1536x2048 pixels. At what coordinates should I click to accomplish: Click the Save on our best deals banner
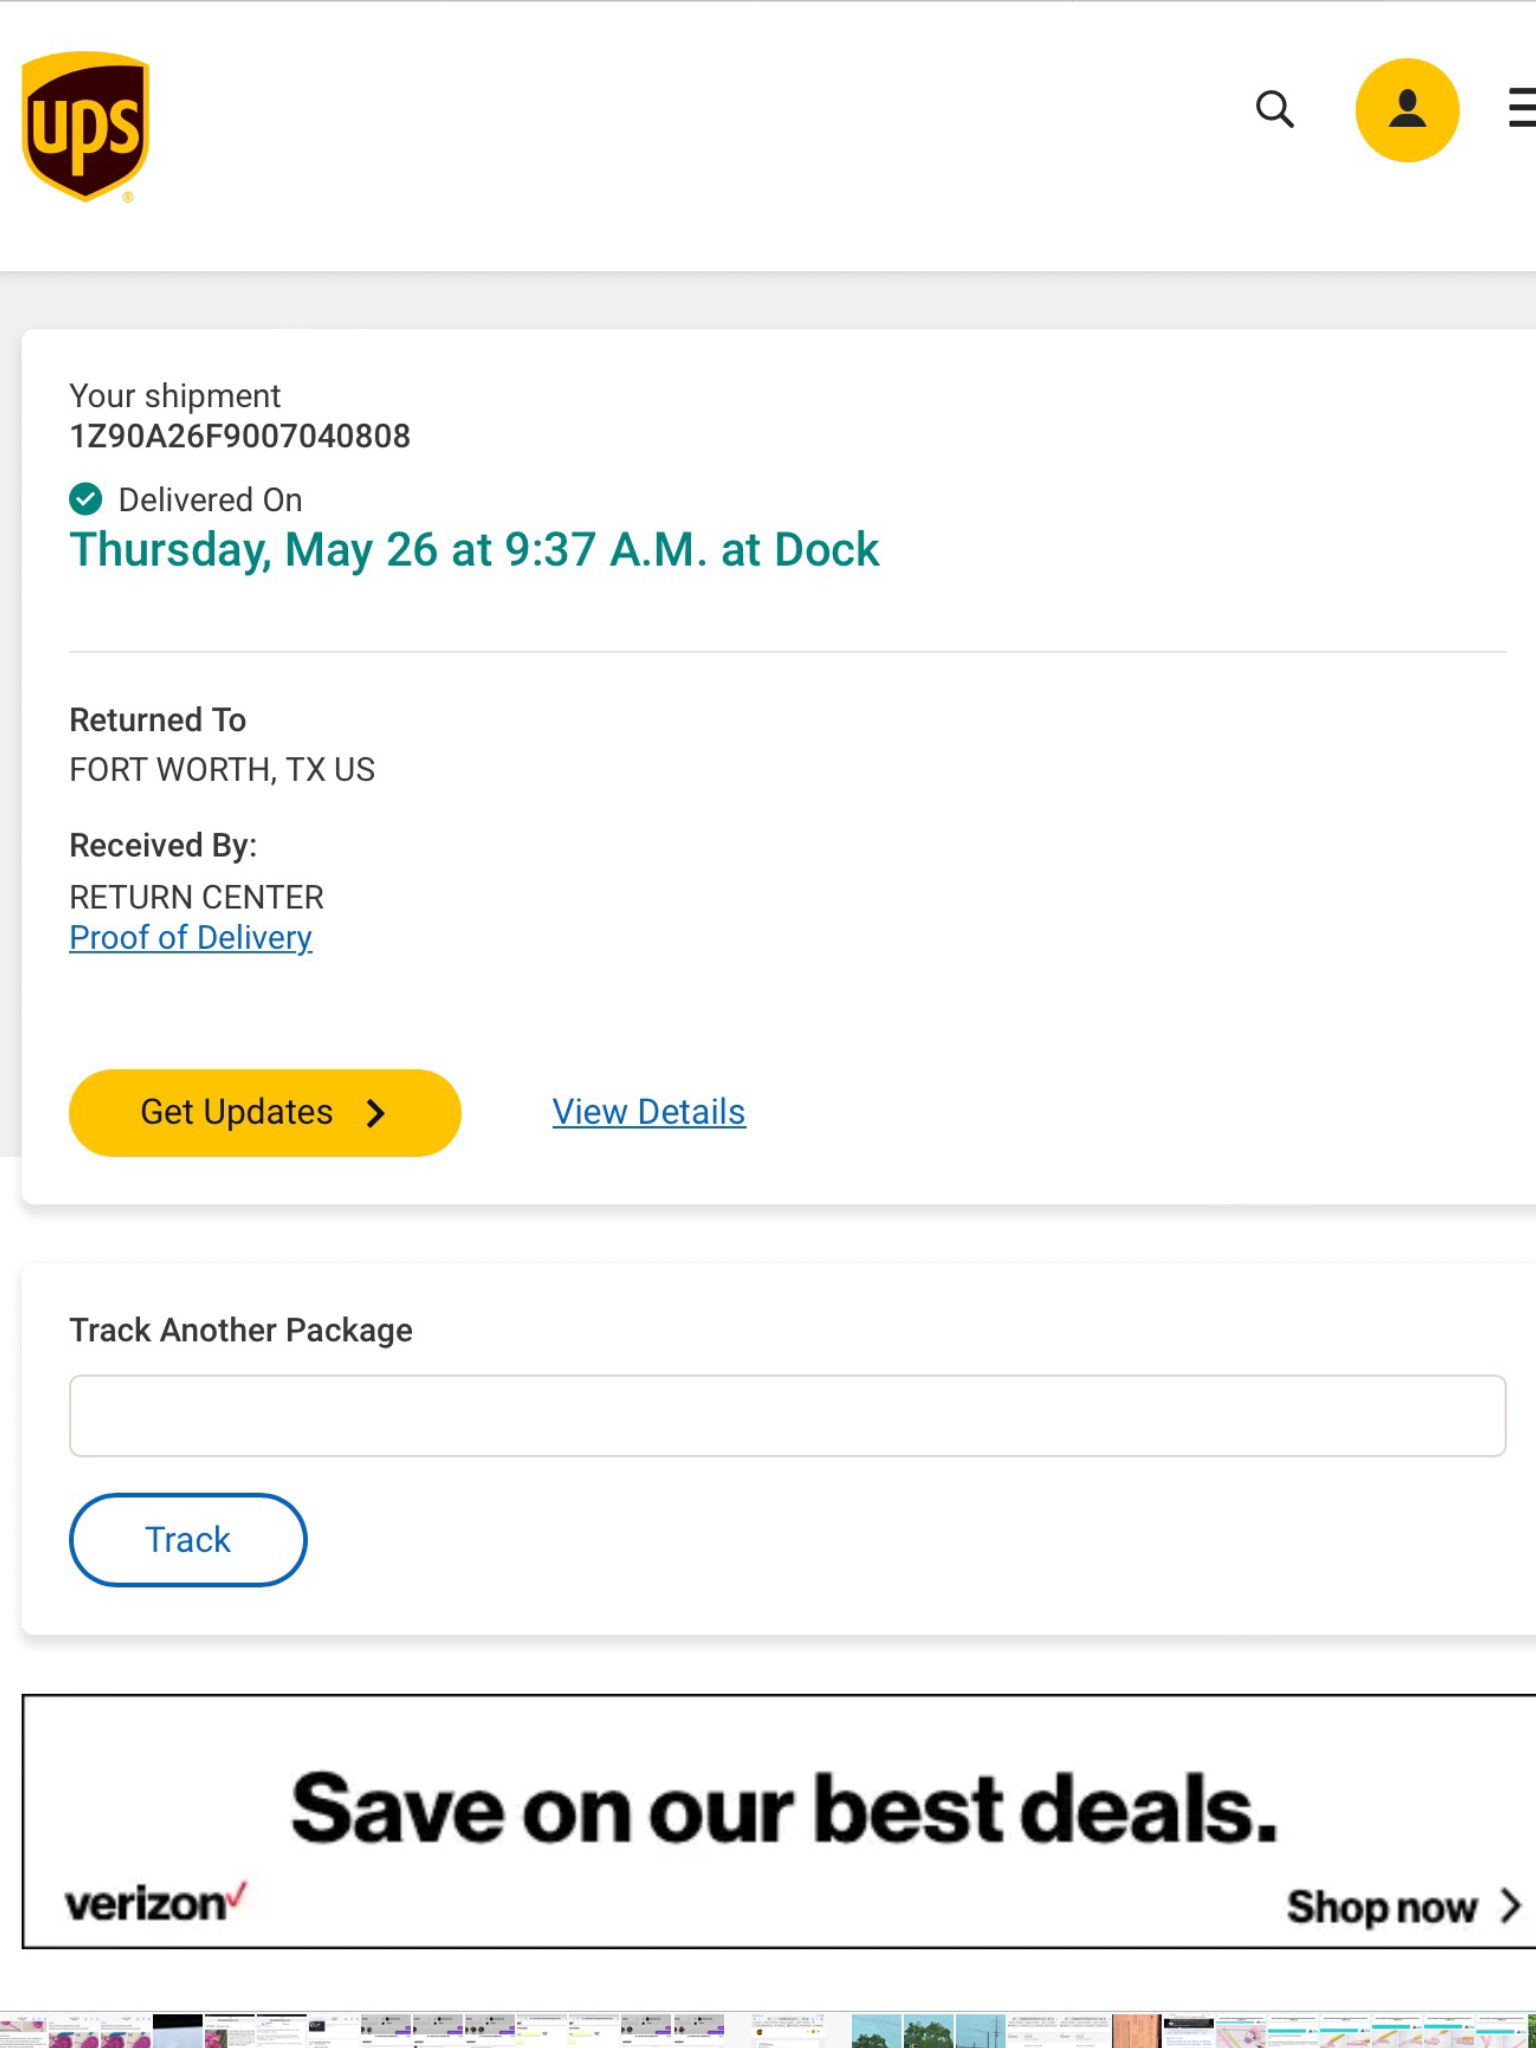pos(784,1810)
